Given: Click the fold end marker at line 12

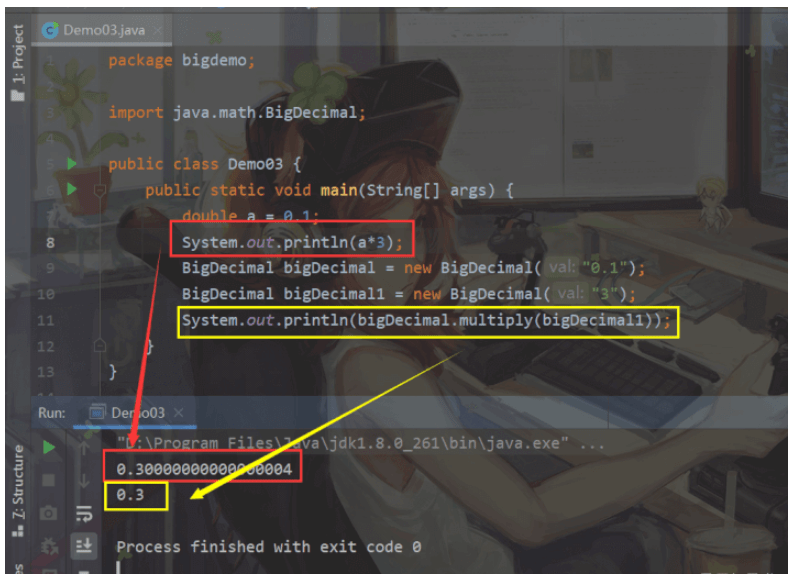Looking at the screenshot, I should 100,345.
